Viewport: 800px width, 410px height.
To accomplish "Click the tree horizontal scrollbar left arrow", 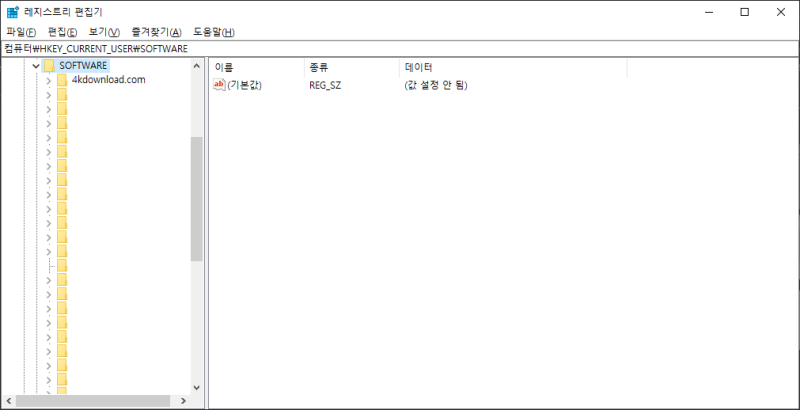I will tap(7, 401).
